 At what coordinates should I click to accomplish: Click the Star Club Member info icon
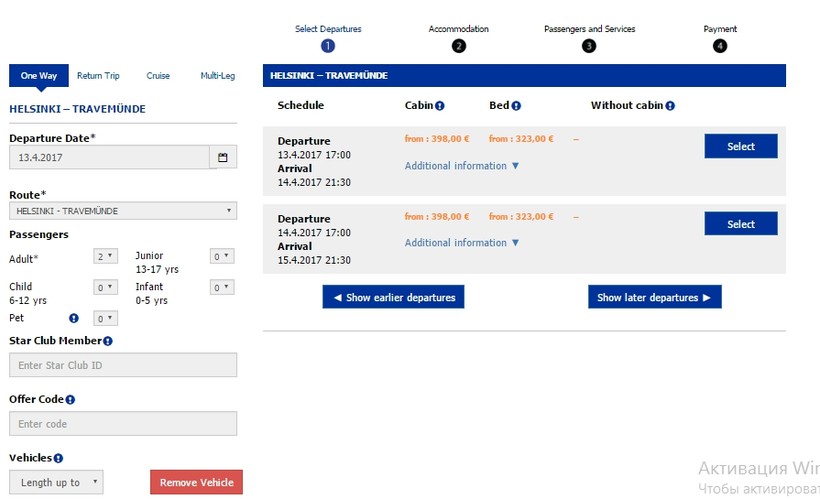click(x=108, y=341)
